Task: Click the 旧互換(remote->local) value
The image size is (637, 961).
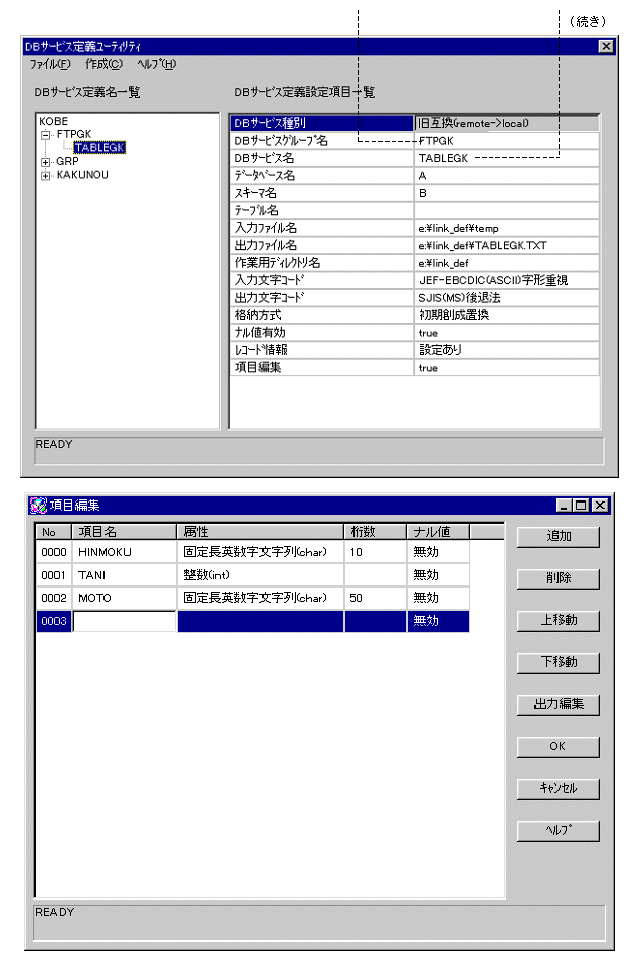Action: (507, 123)
